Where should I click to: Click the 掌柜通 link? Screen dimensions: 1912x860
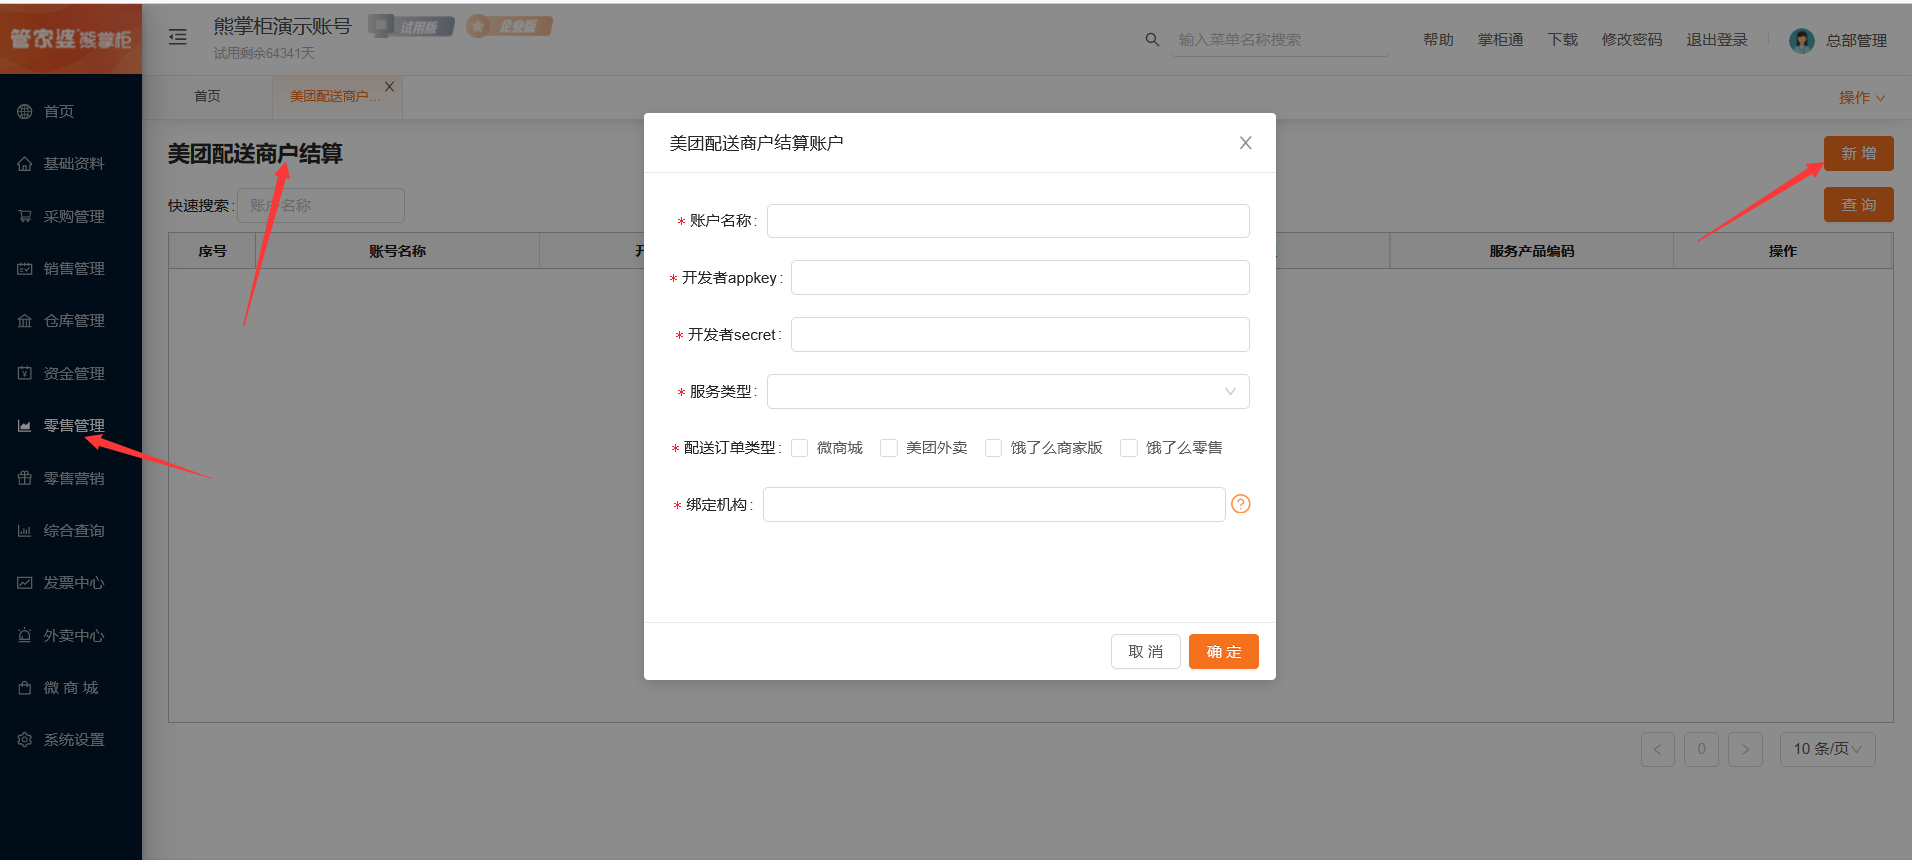pyautogui.click(x=1500, y=39)
